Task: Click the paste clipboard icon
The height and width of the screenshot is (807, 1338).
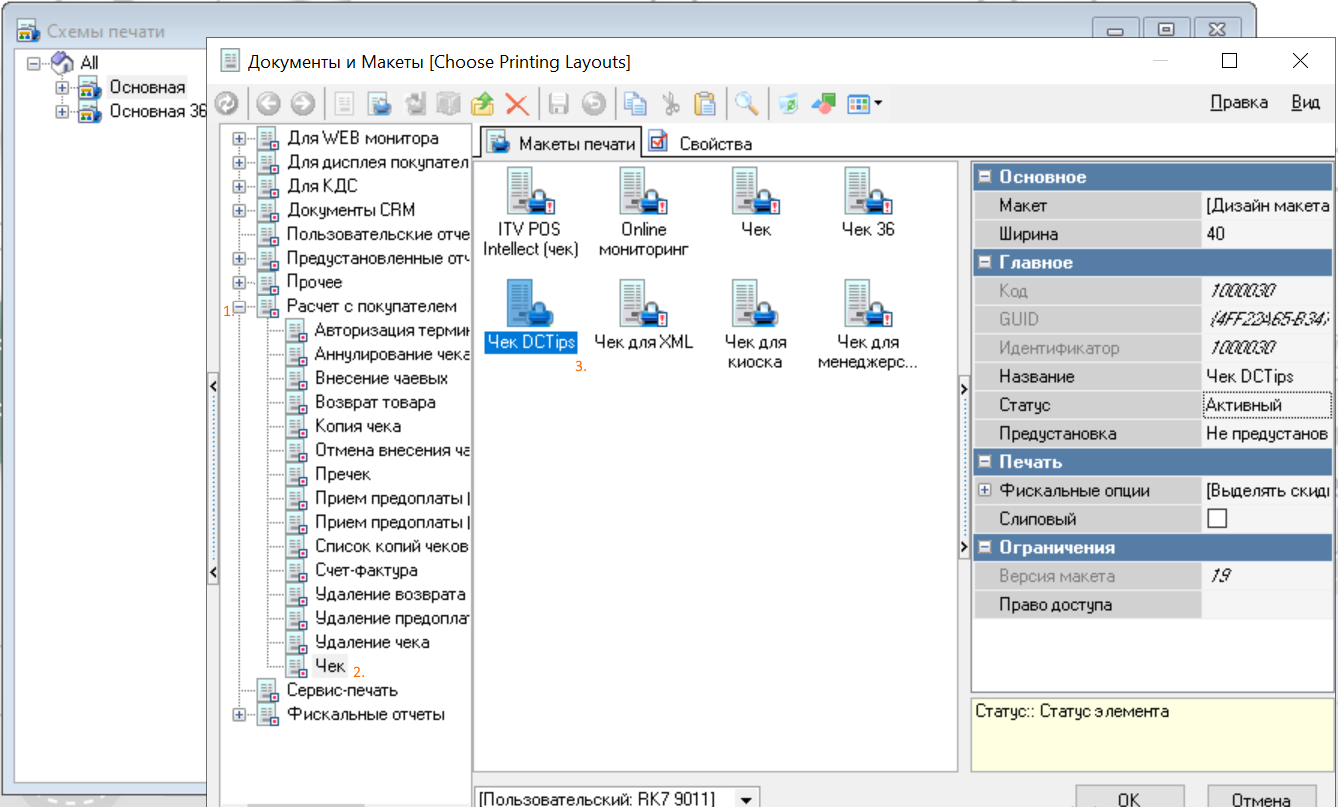Action: point(705,103)
